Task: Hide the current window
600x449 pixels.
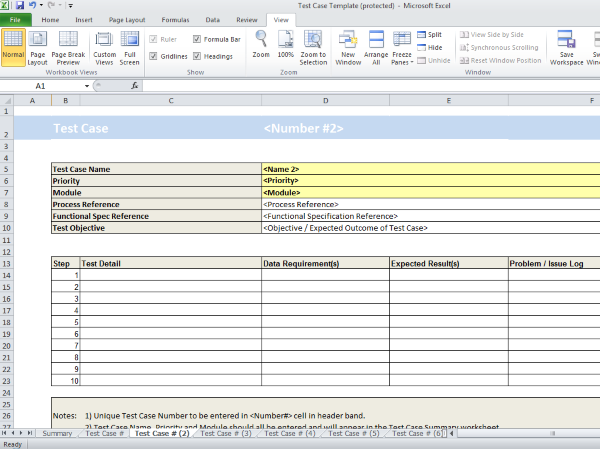Action: tap(430, 47)
